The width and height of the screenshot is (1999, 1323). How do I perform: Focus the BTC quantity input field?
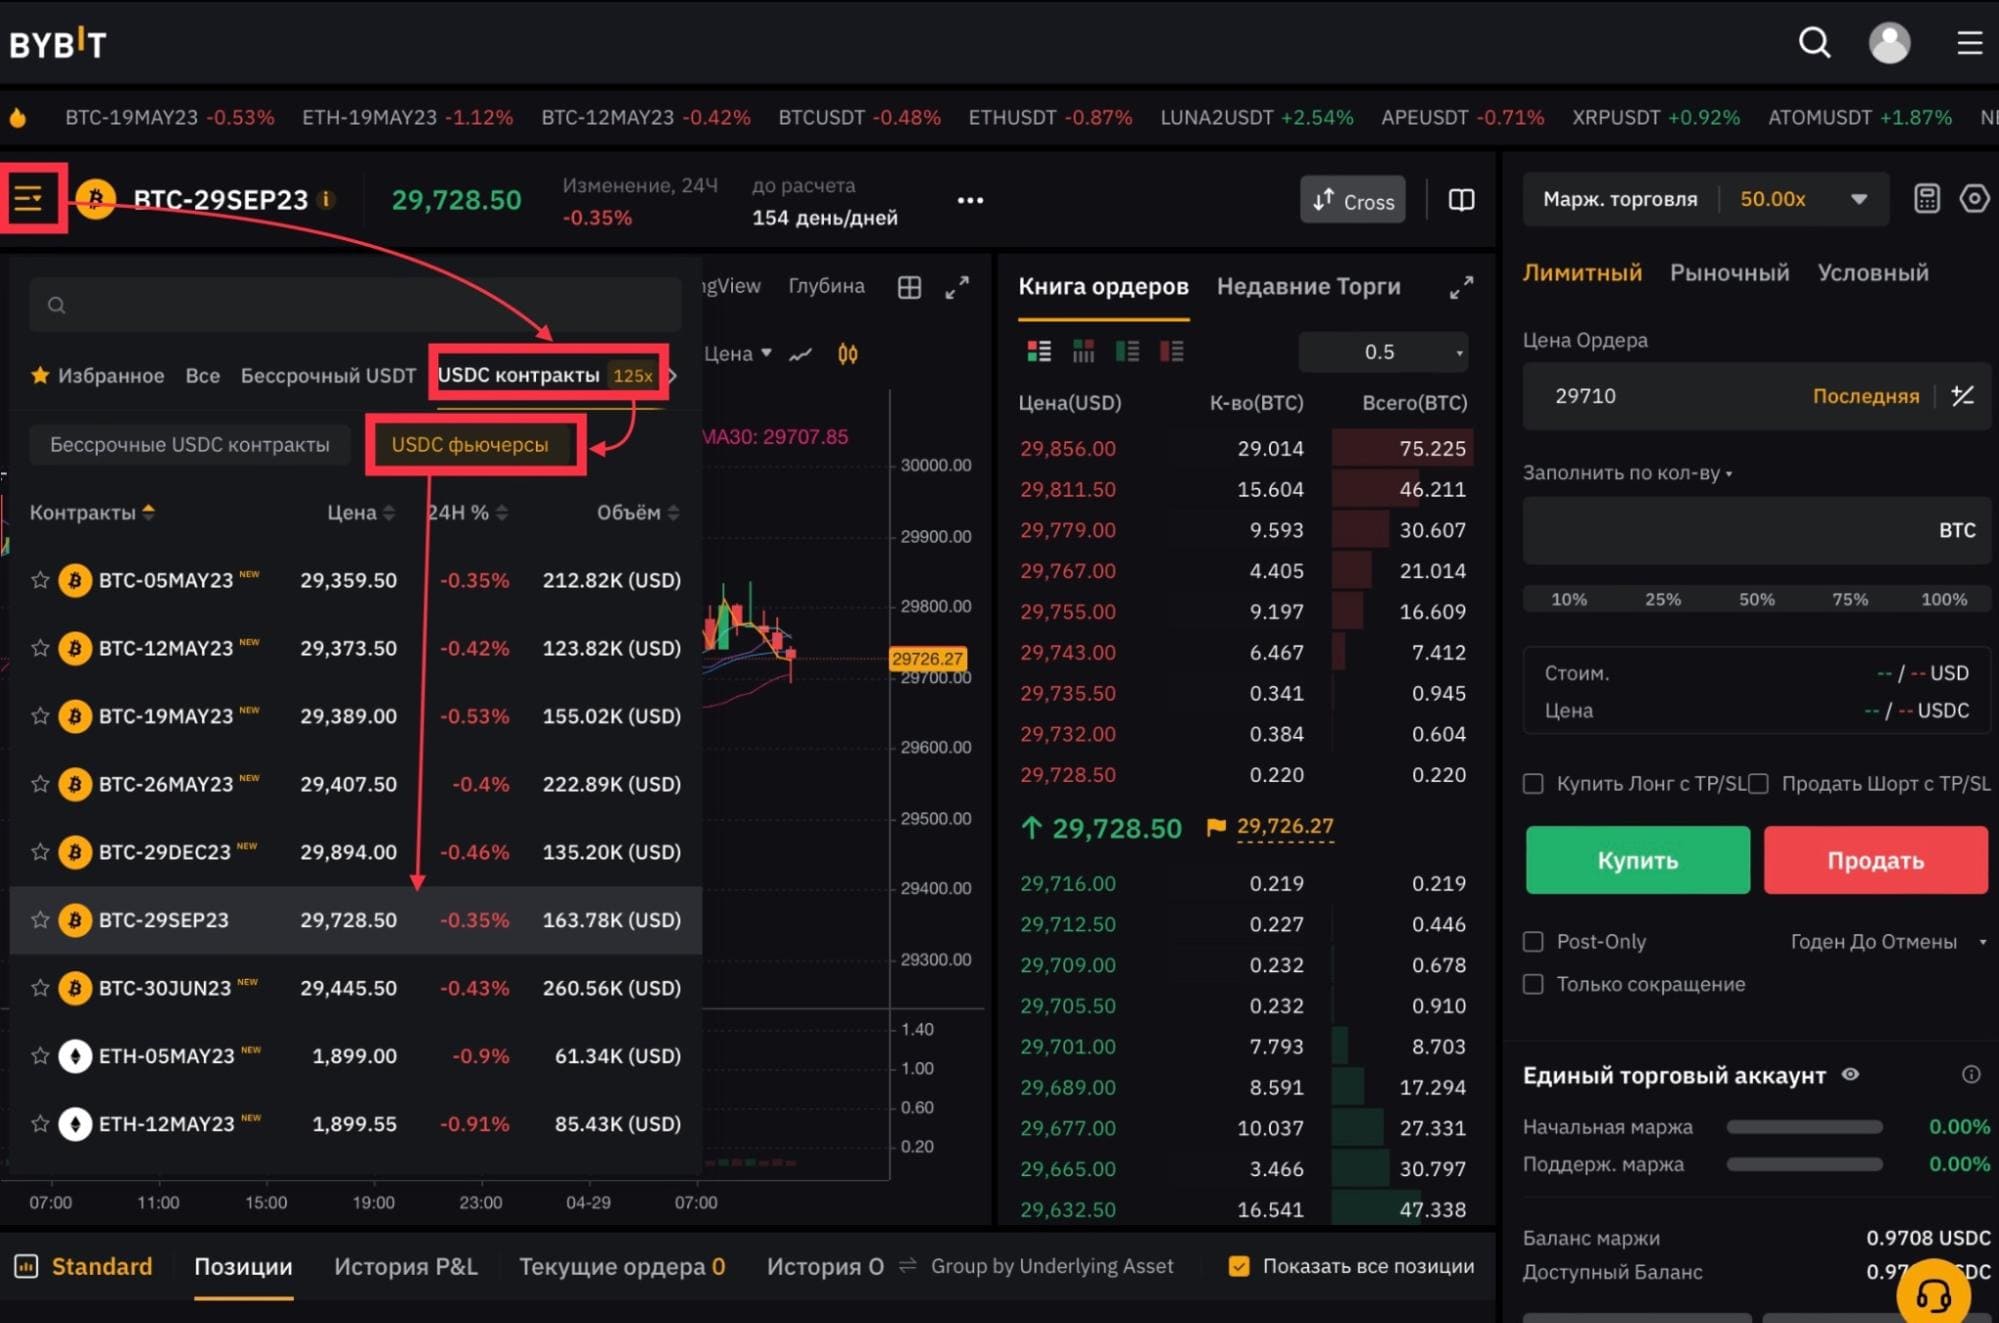click(x=1755, y=531)
